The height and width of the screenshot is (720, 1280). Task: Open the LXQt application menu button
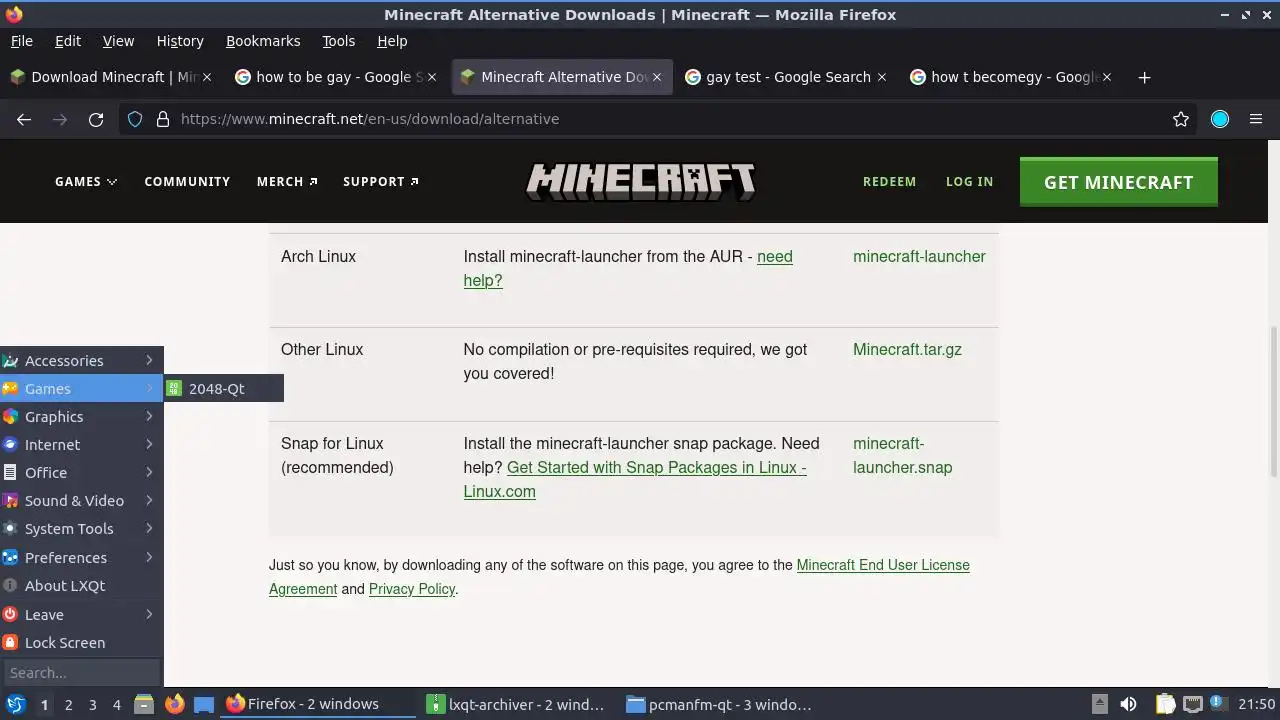click(x=15, y=705)
